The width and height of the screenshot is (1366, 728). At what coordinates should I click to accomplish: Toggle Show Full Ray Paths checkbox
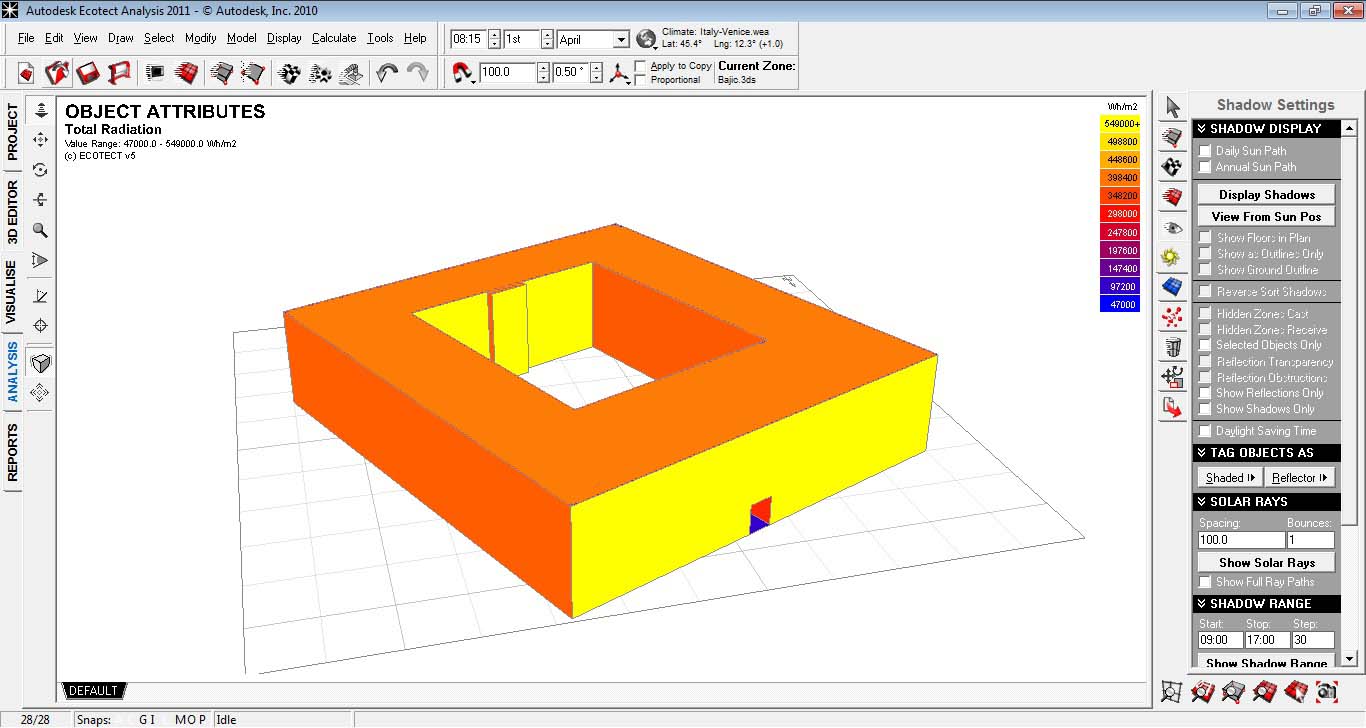pos(1205,582)
